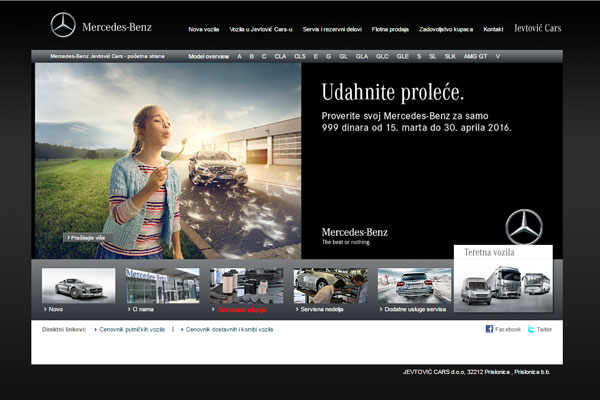The image size is (600, 400).
Task: Click the girl blowing dandelion banner image
Action: 168,161
